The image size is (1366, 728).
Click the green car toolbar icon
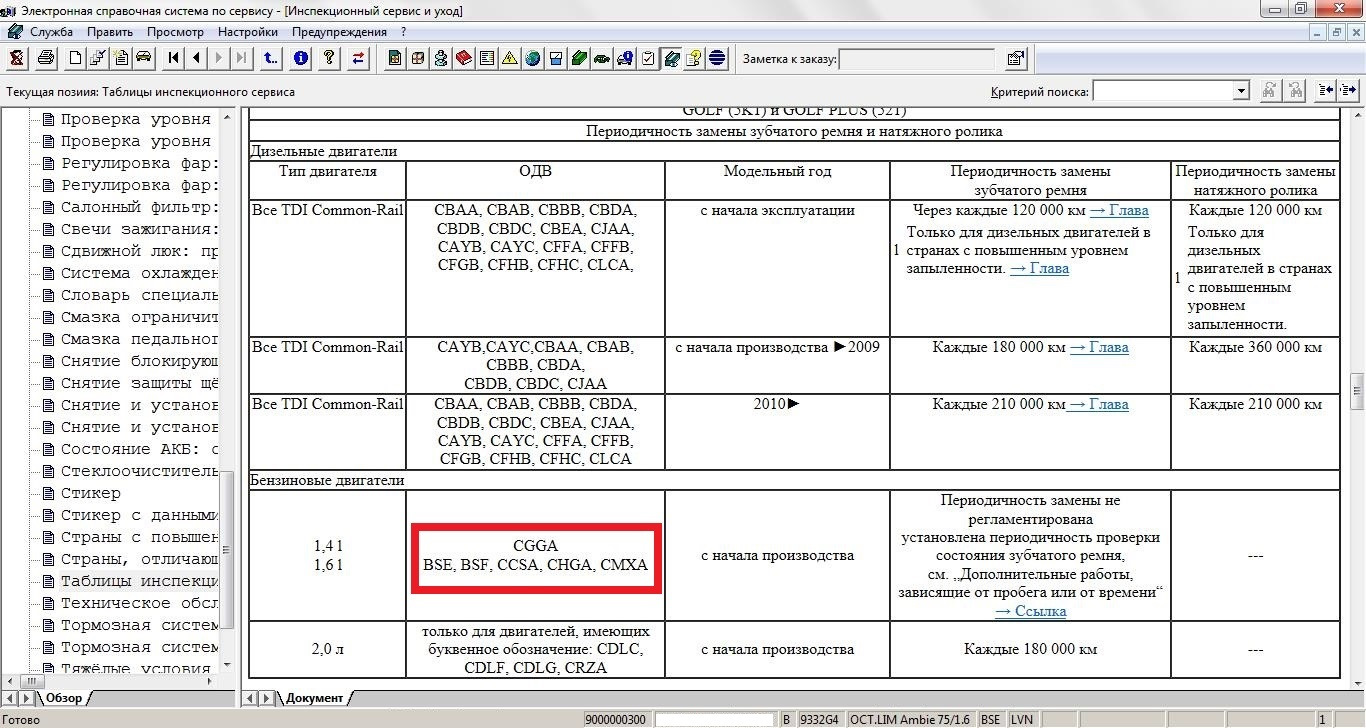coord(600,58)
